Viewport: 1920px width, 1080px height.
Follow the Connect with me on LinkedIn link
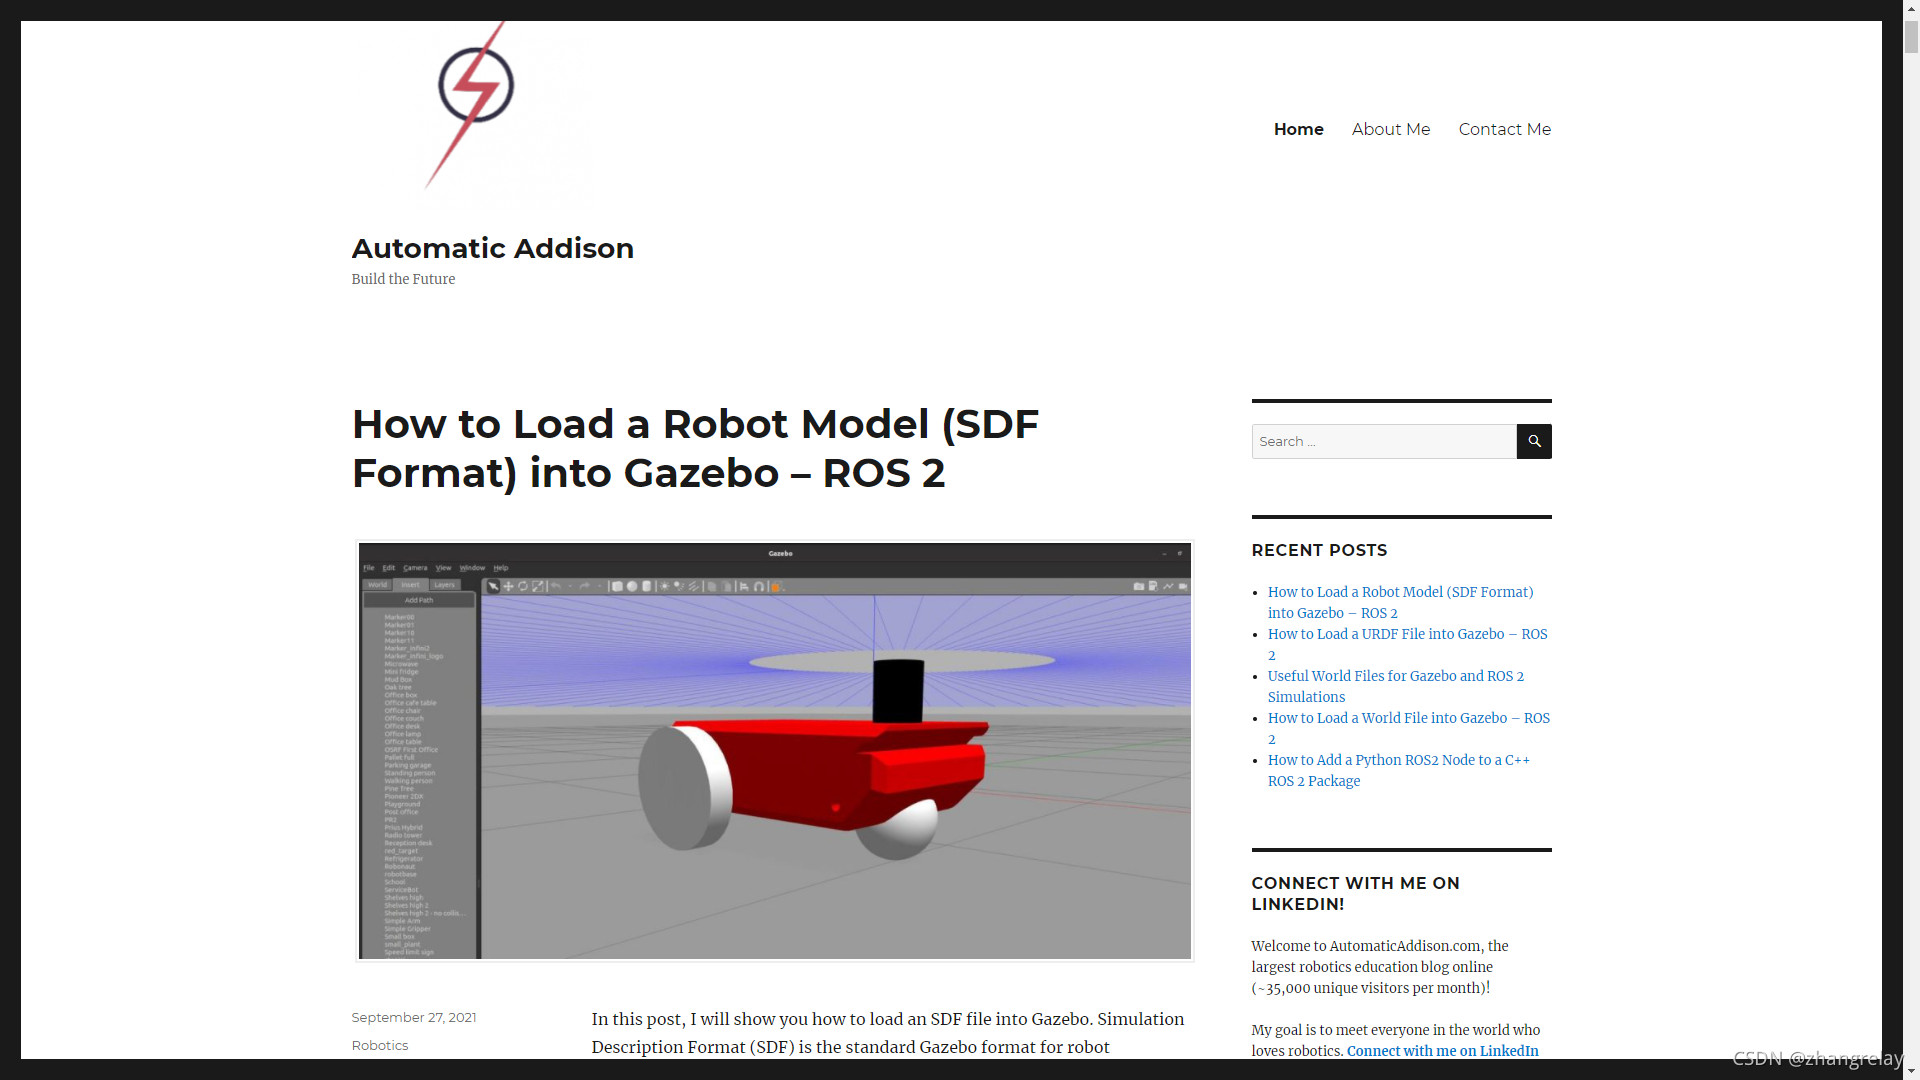(x=1442, y=1051)
